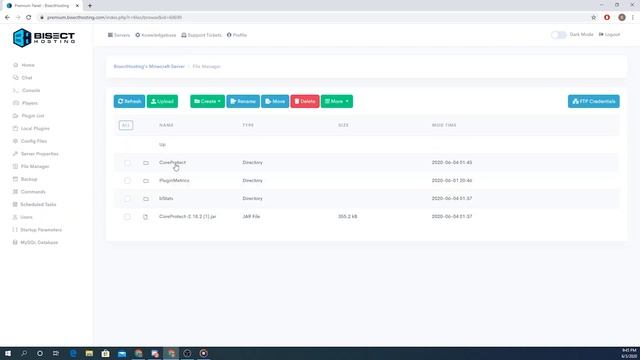This screenshot has width=640, height=360.
Task: Open Home from the sidebar
Action: click(x=24, y=65)
